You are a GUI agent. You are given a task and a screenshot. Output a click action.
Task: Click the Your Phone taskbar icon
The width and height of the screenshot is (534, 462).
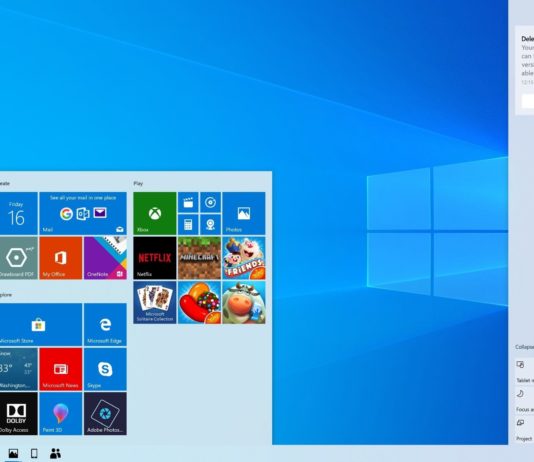[34, 453]
